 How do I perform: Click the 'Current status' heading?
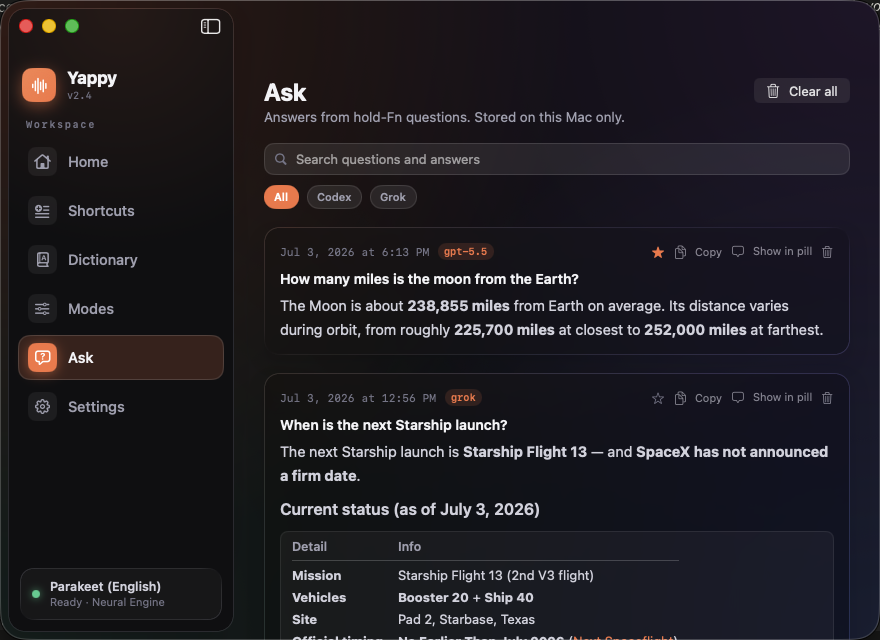pyautogui.click(x=410, y=509)
